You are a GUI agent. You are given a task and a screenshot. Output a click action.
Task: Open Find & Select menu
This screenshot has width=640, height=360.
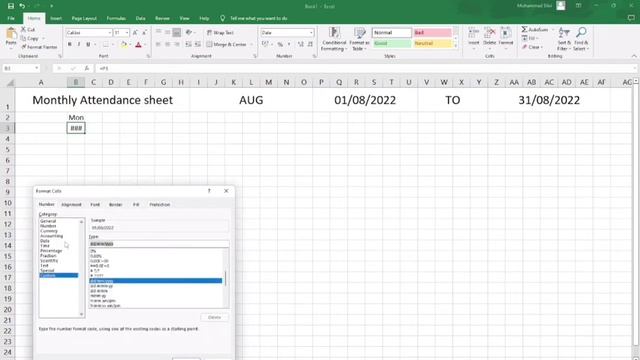point(581,39)
